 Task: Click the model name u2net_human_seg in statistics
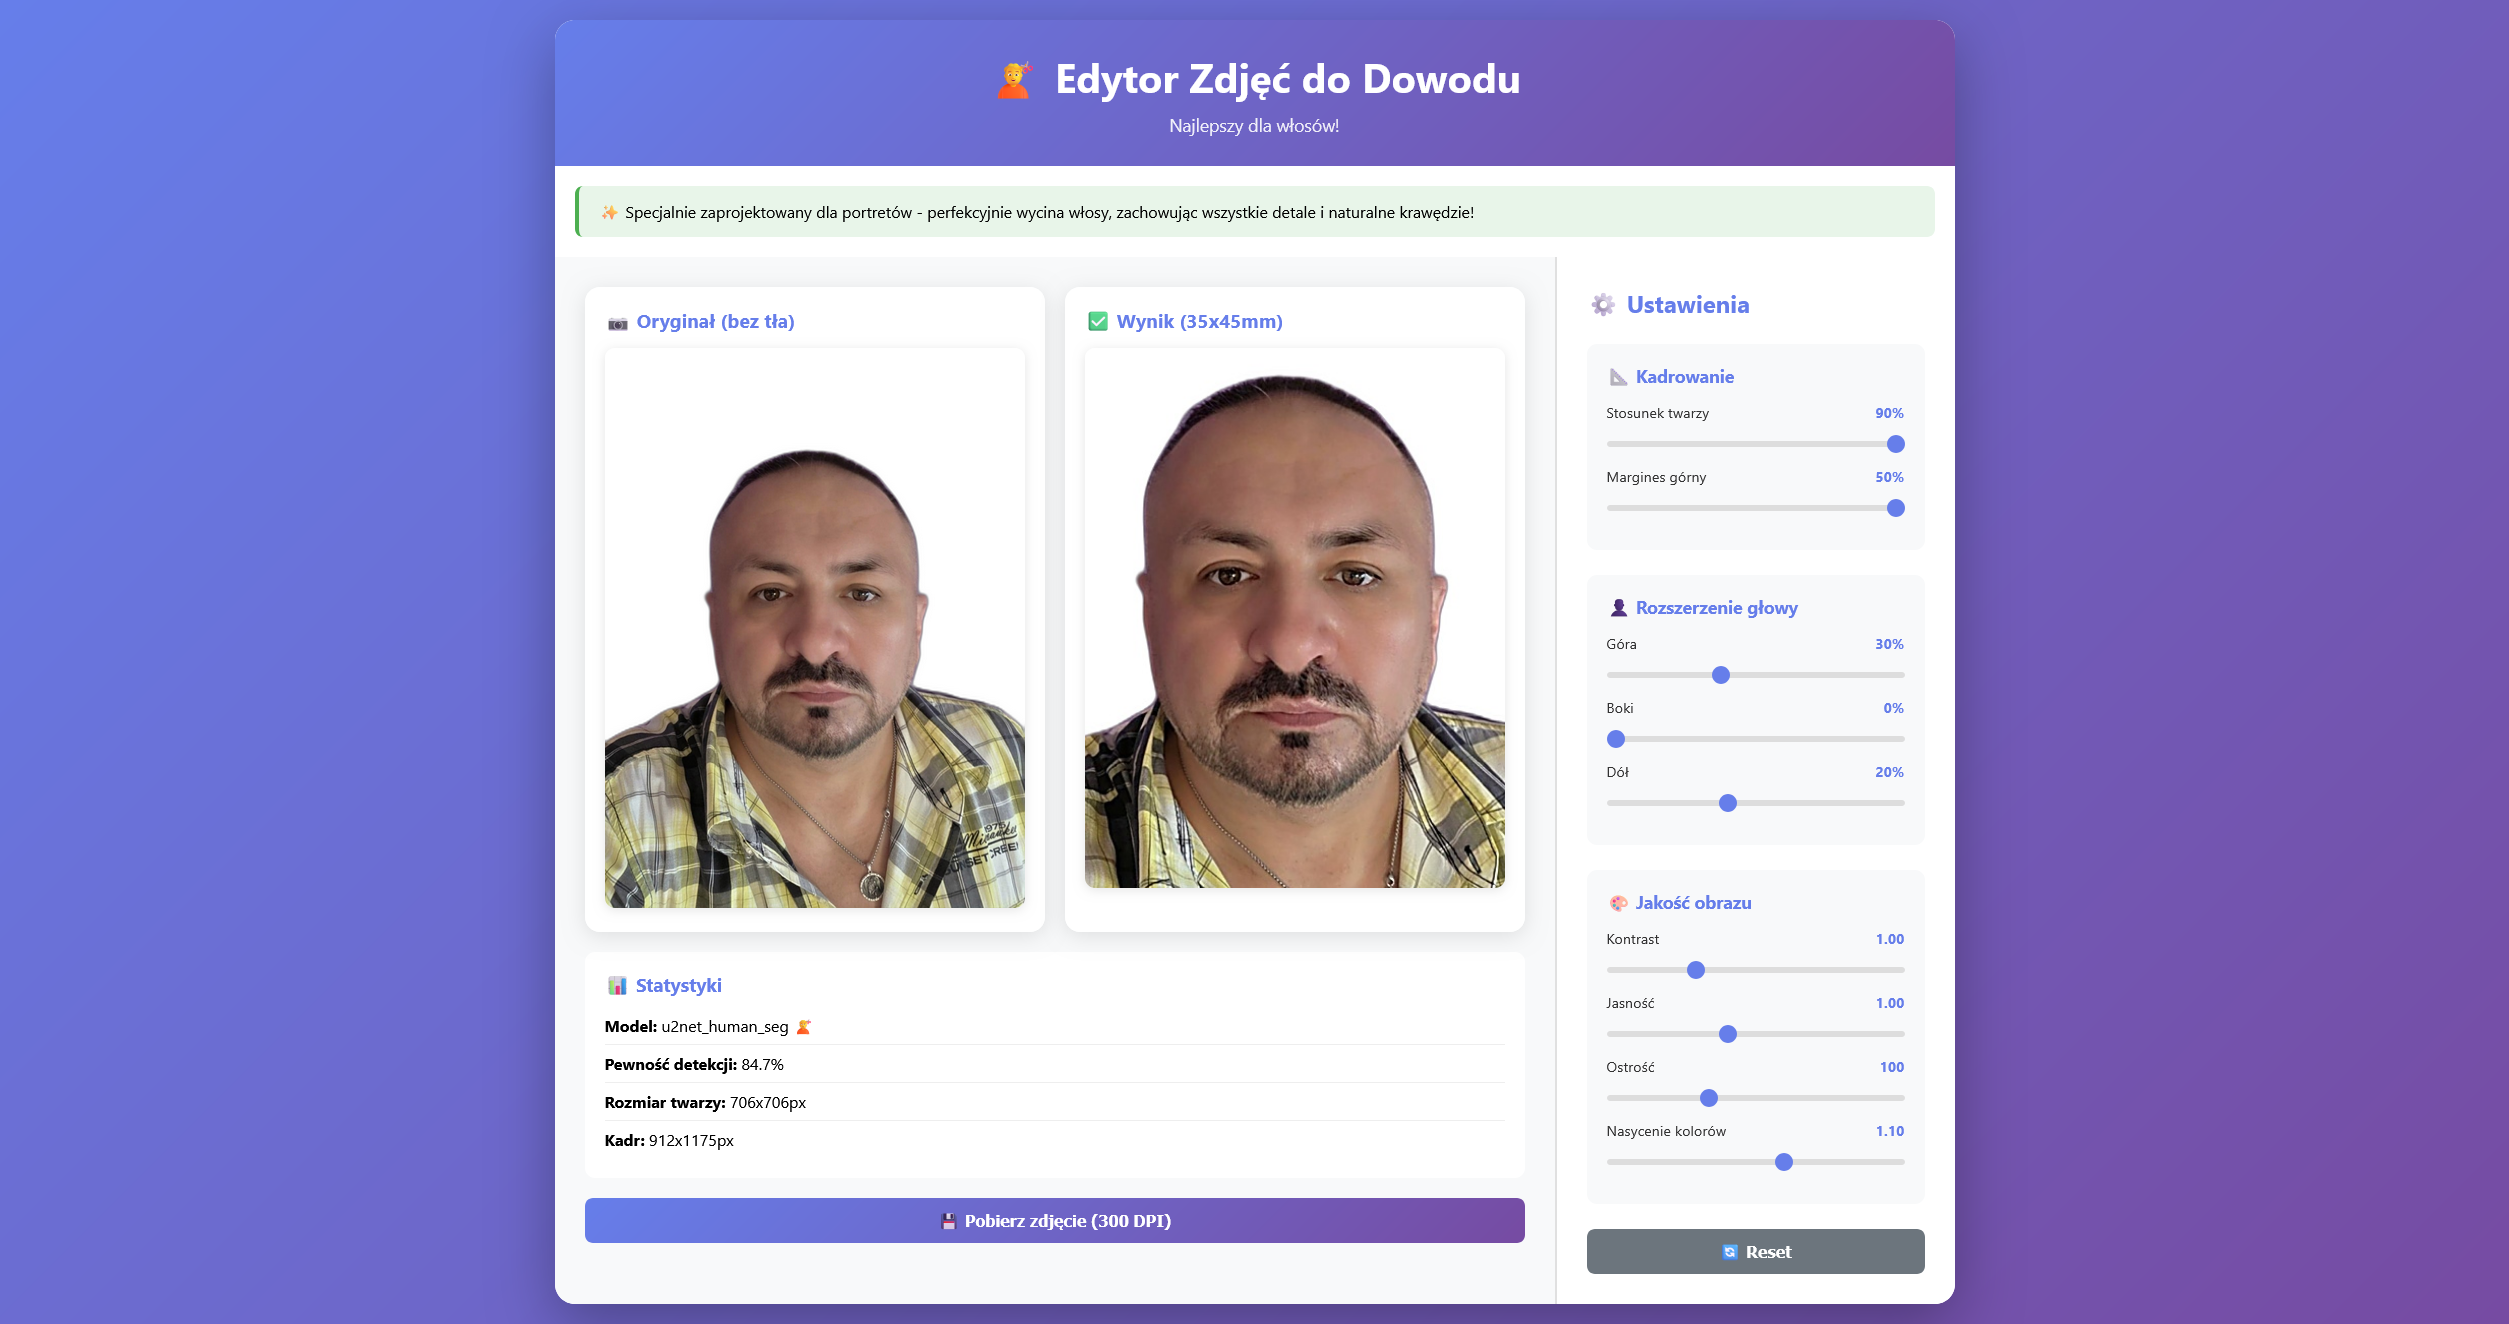coord(727,1027)
